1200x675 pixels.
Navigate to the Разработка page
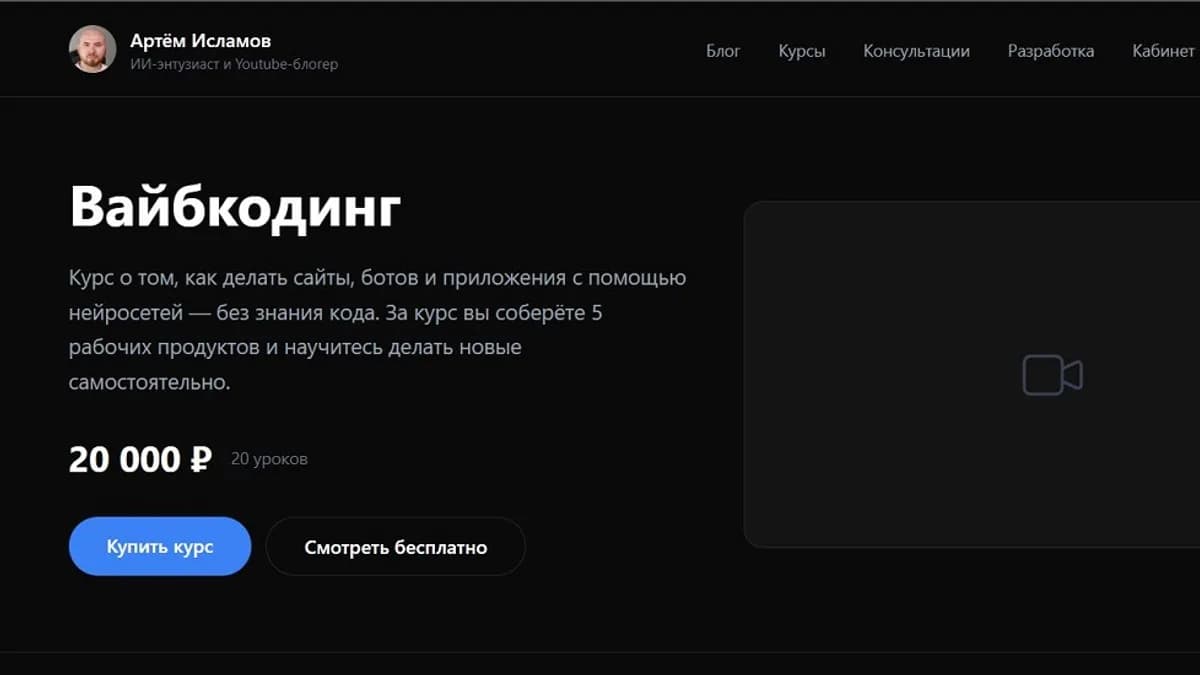(x=1051, y=51)
